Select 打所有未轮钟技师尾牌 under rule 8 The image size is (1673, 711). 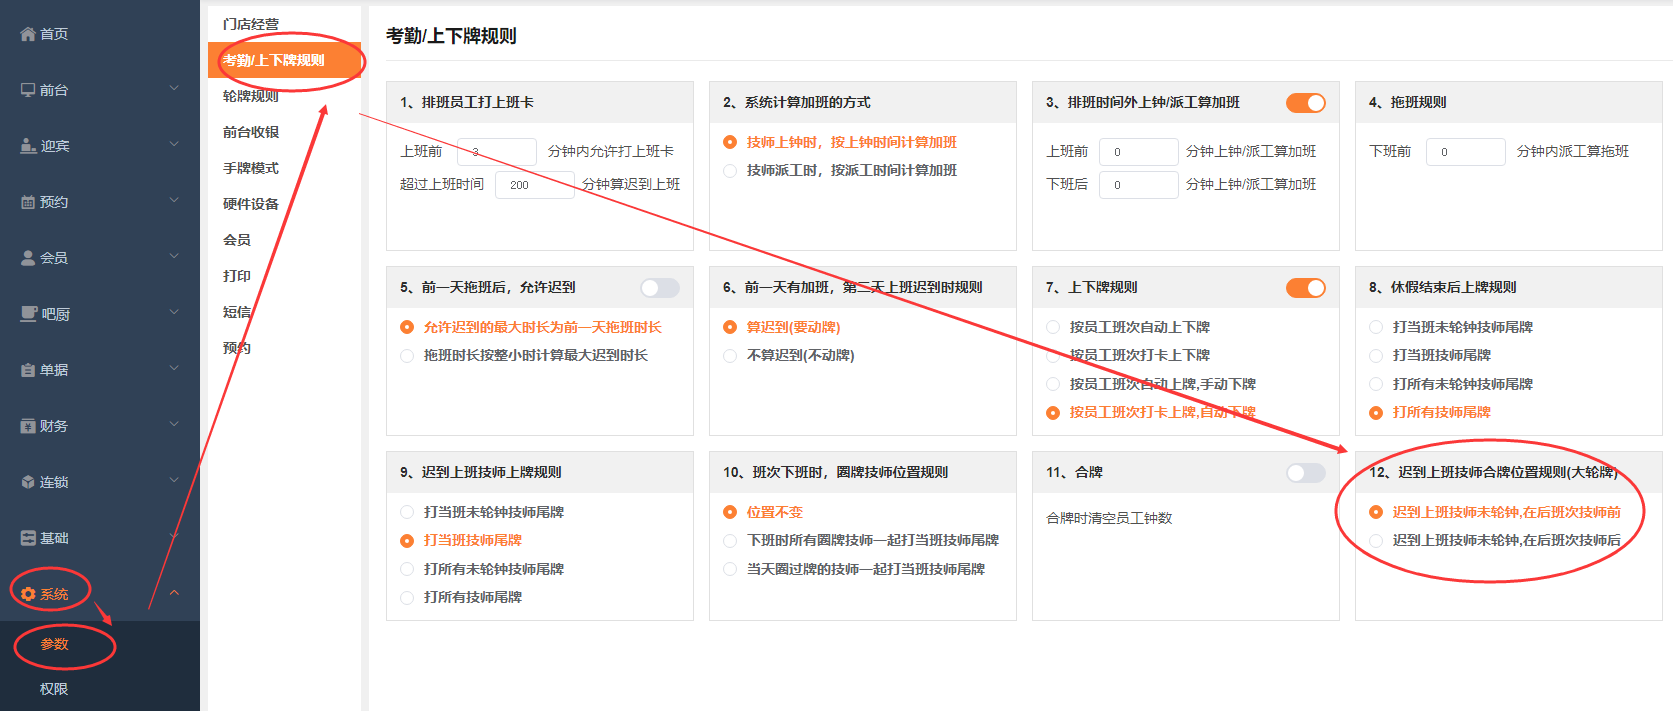[1451, 384]
